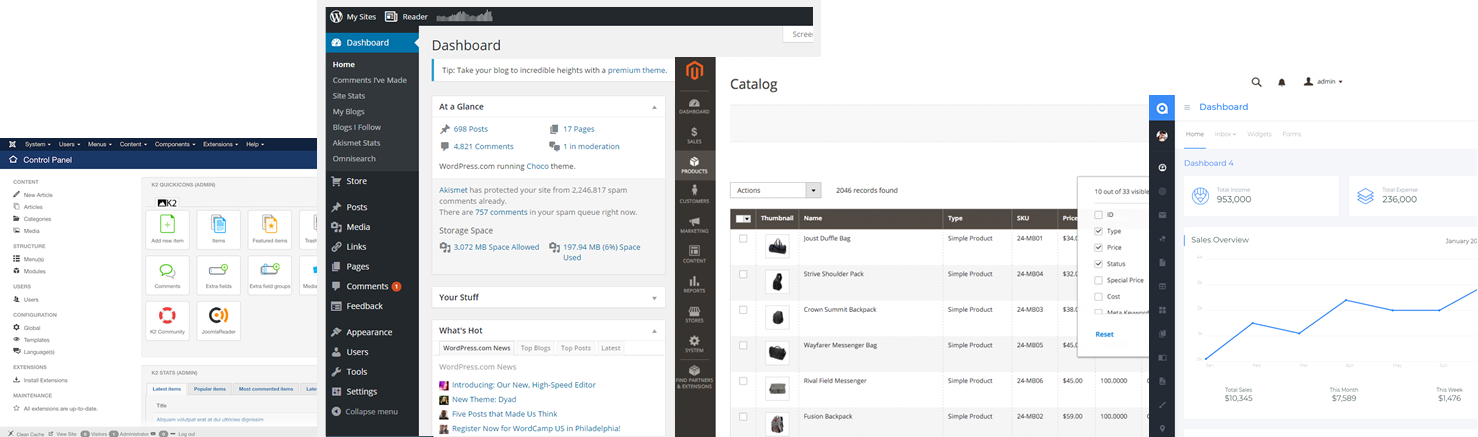Screen dimensions: 1478x437
Task: Open the Joomla Components menu dropdown
Action: pyautogui.click(x=175, y=144)
